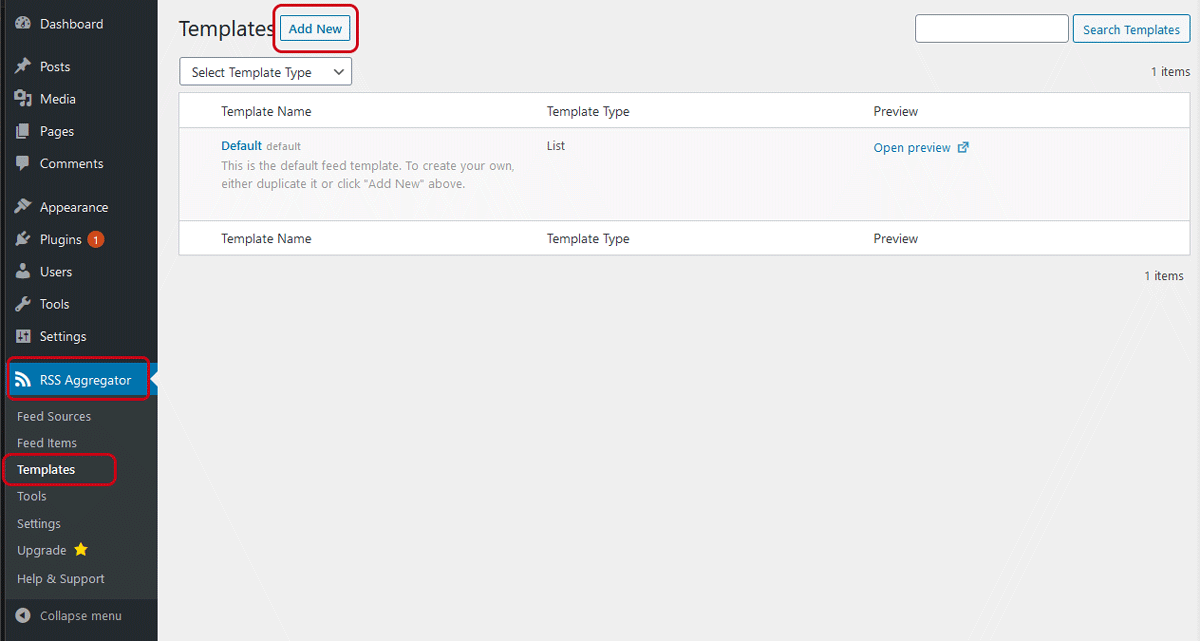Viewport: 1200px width, 641px height.
Task: Open the Select Template Type dropdown
Action: [x=265, y=72]
